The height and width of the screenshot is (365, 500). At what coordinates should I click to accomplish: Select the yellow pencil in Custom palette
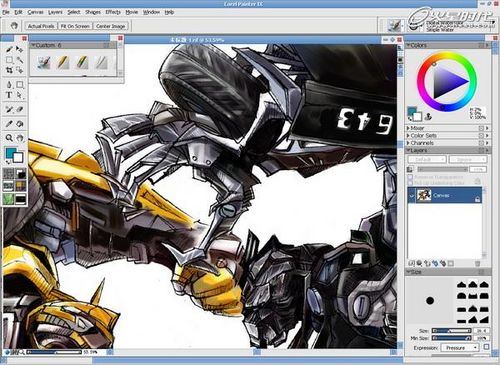pos(63,62)
